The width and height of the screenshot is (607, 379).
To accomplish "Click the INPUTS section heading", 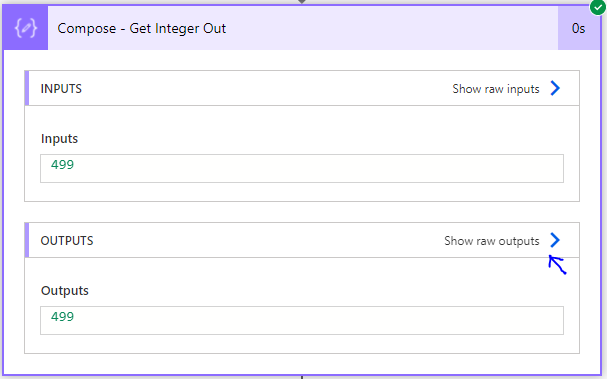I will click(x=61, y=89).
